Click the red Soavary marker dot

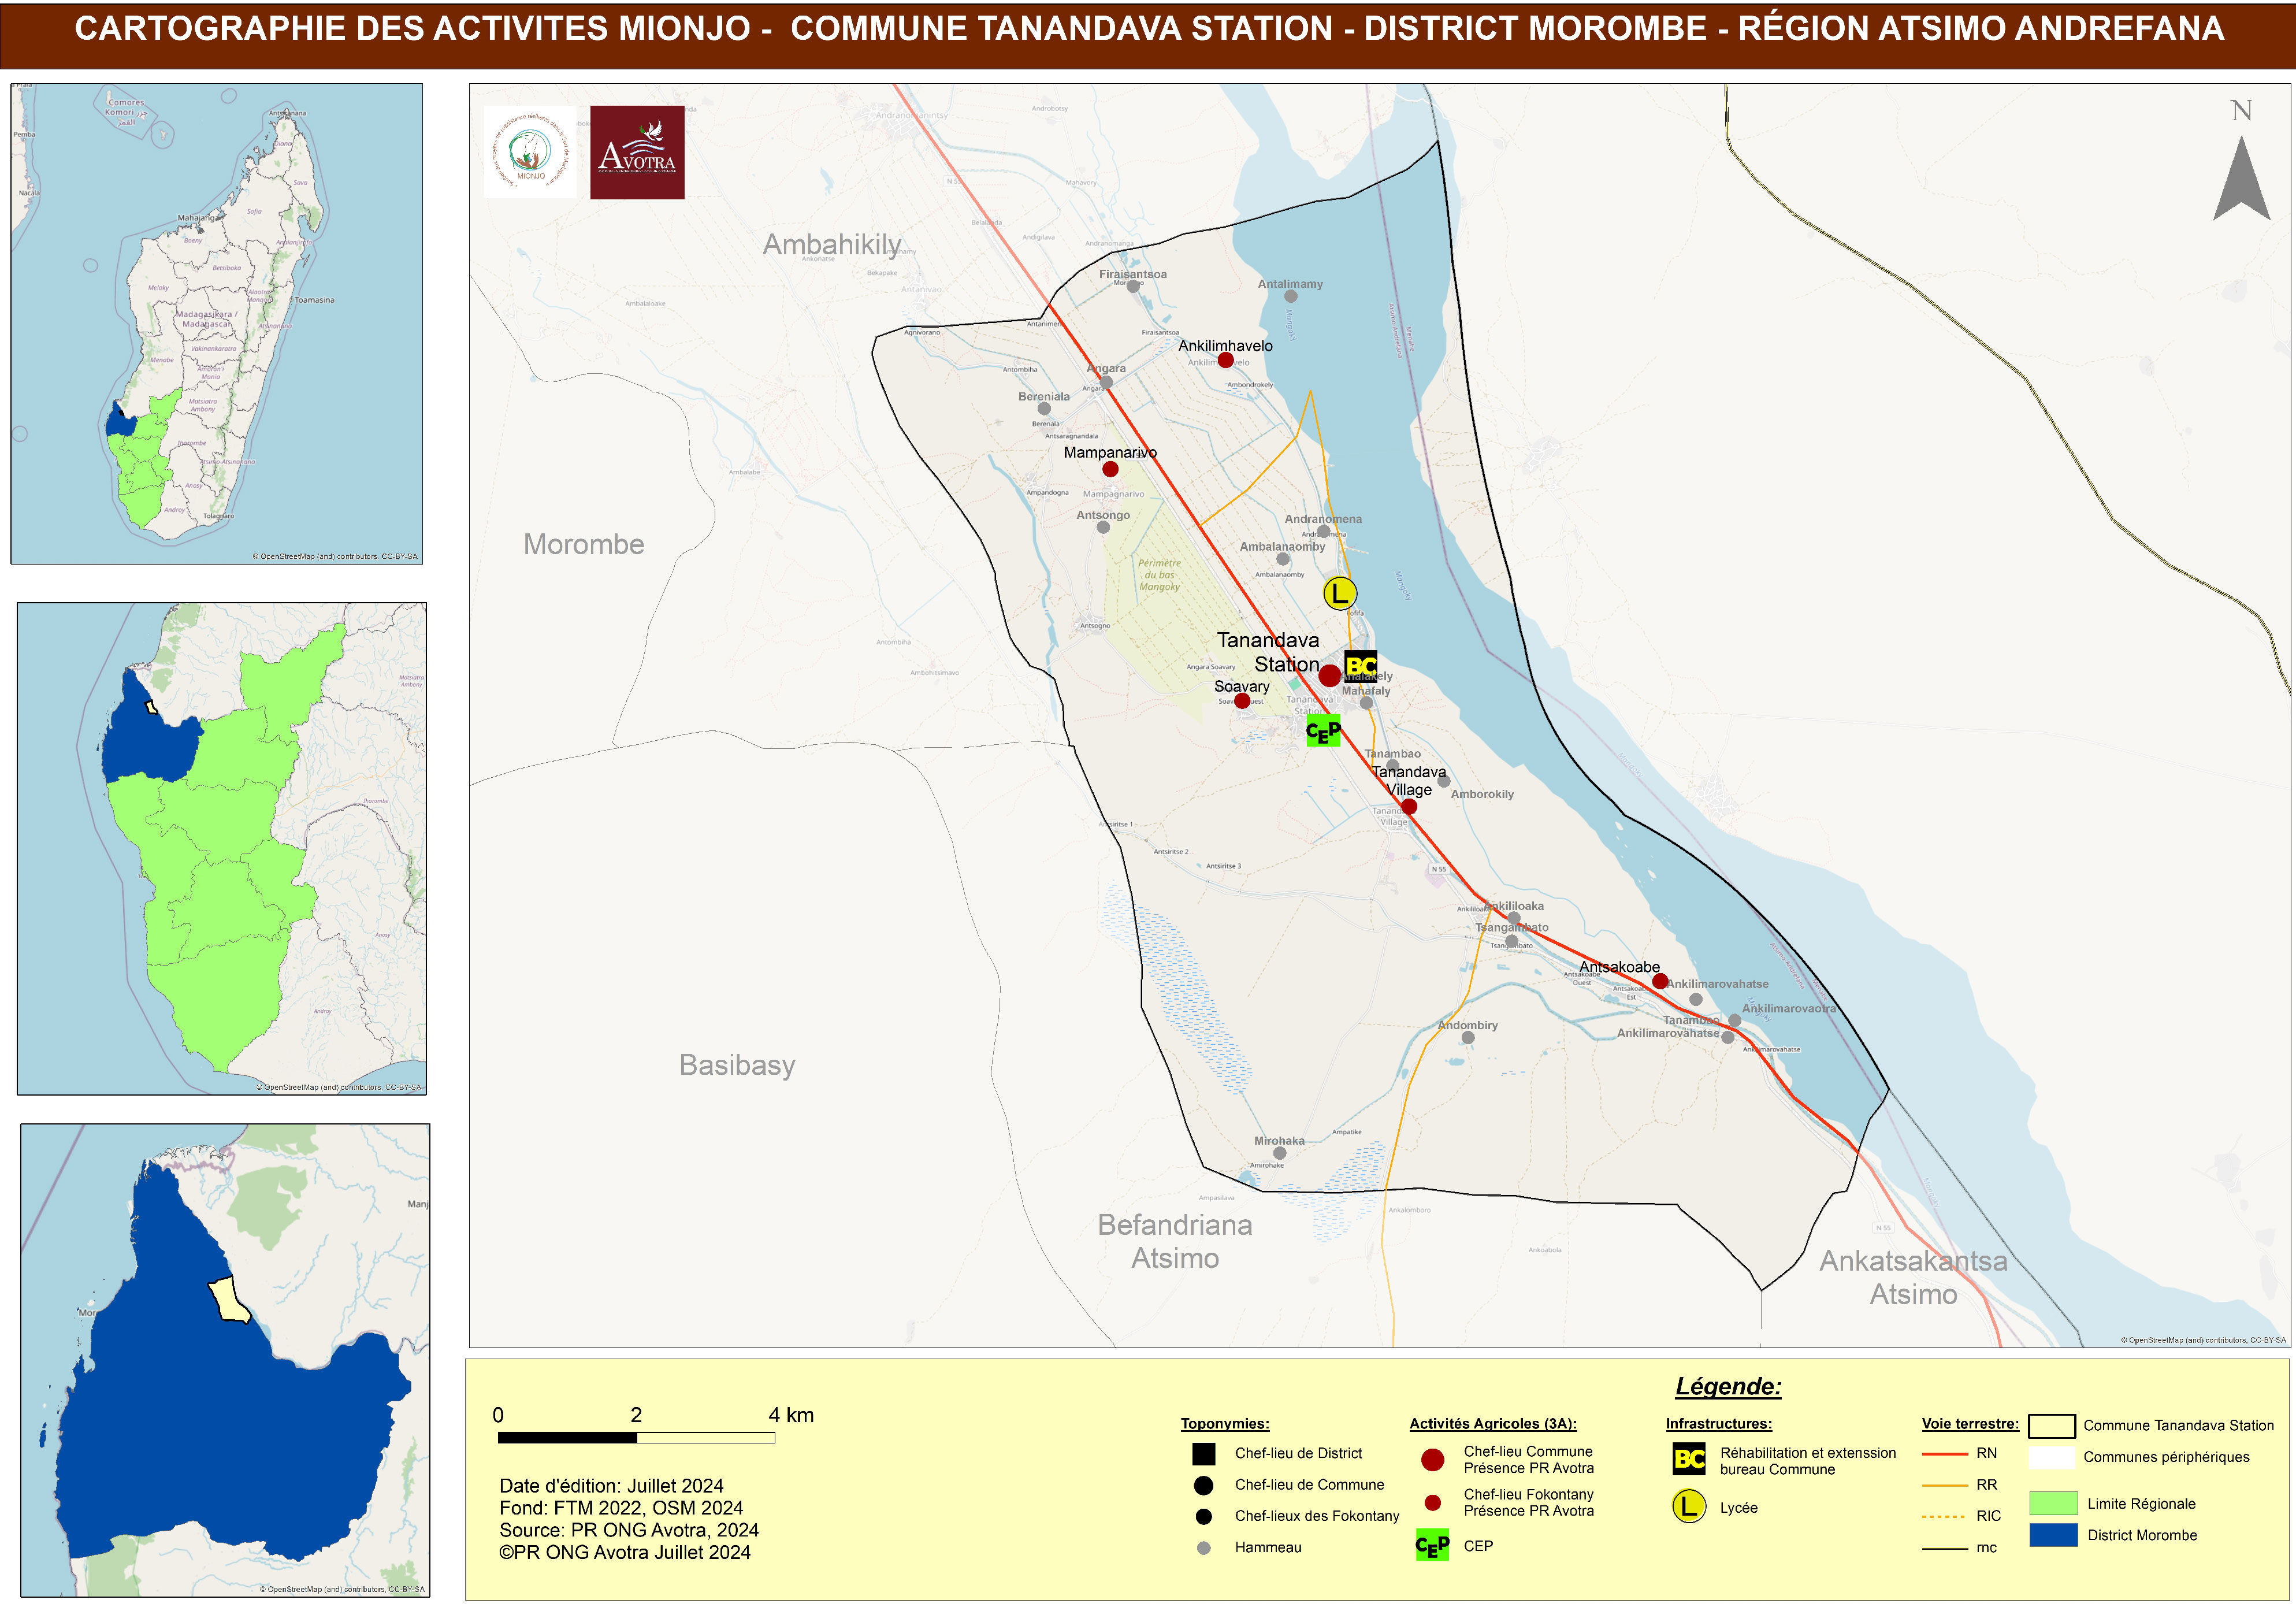[x=1242, y=701]
